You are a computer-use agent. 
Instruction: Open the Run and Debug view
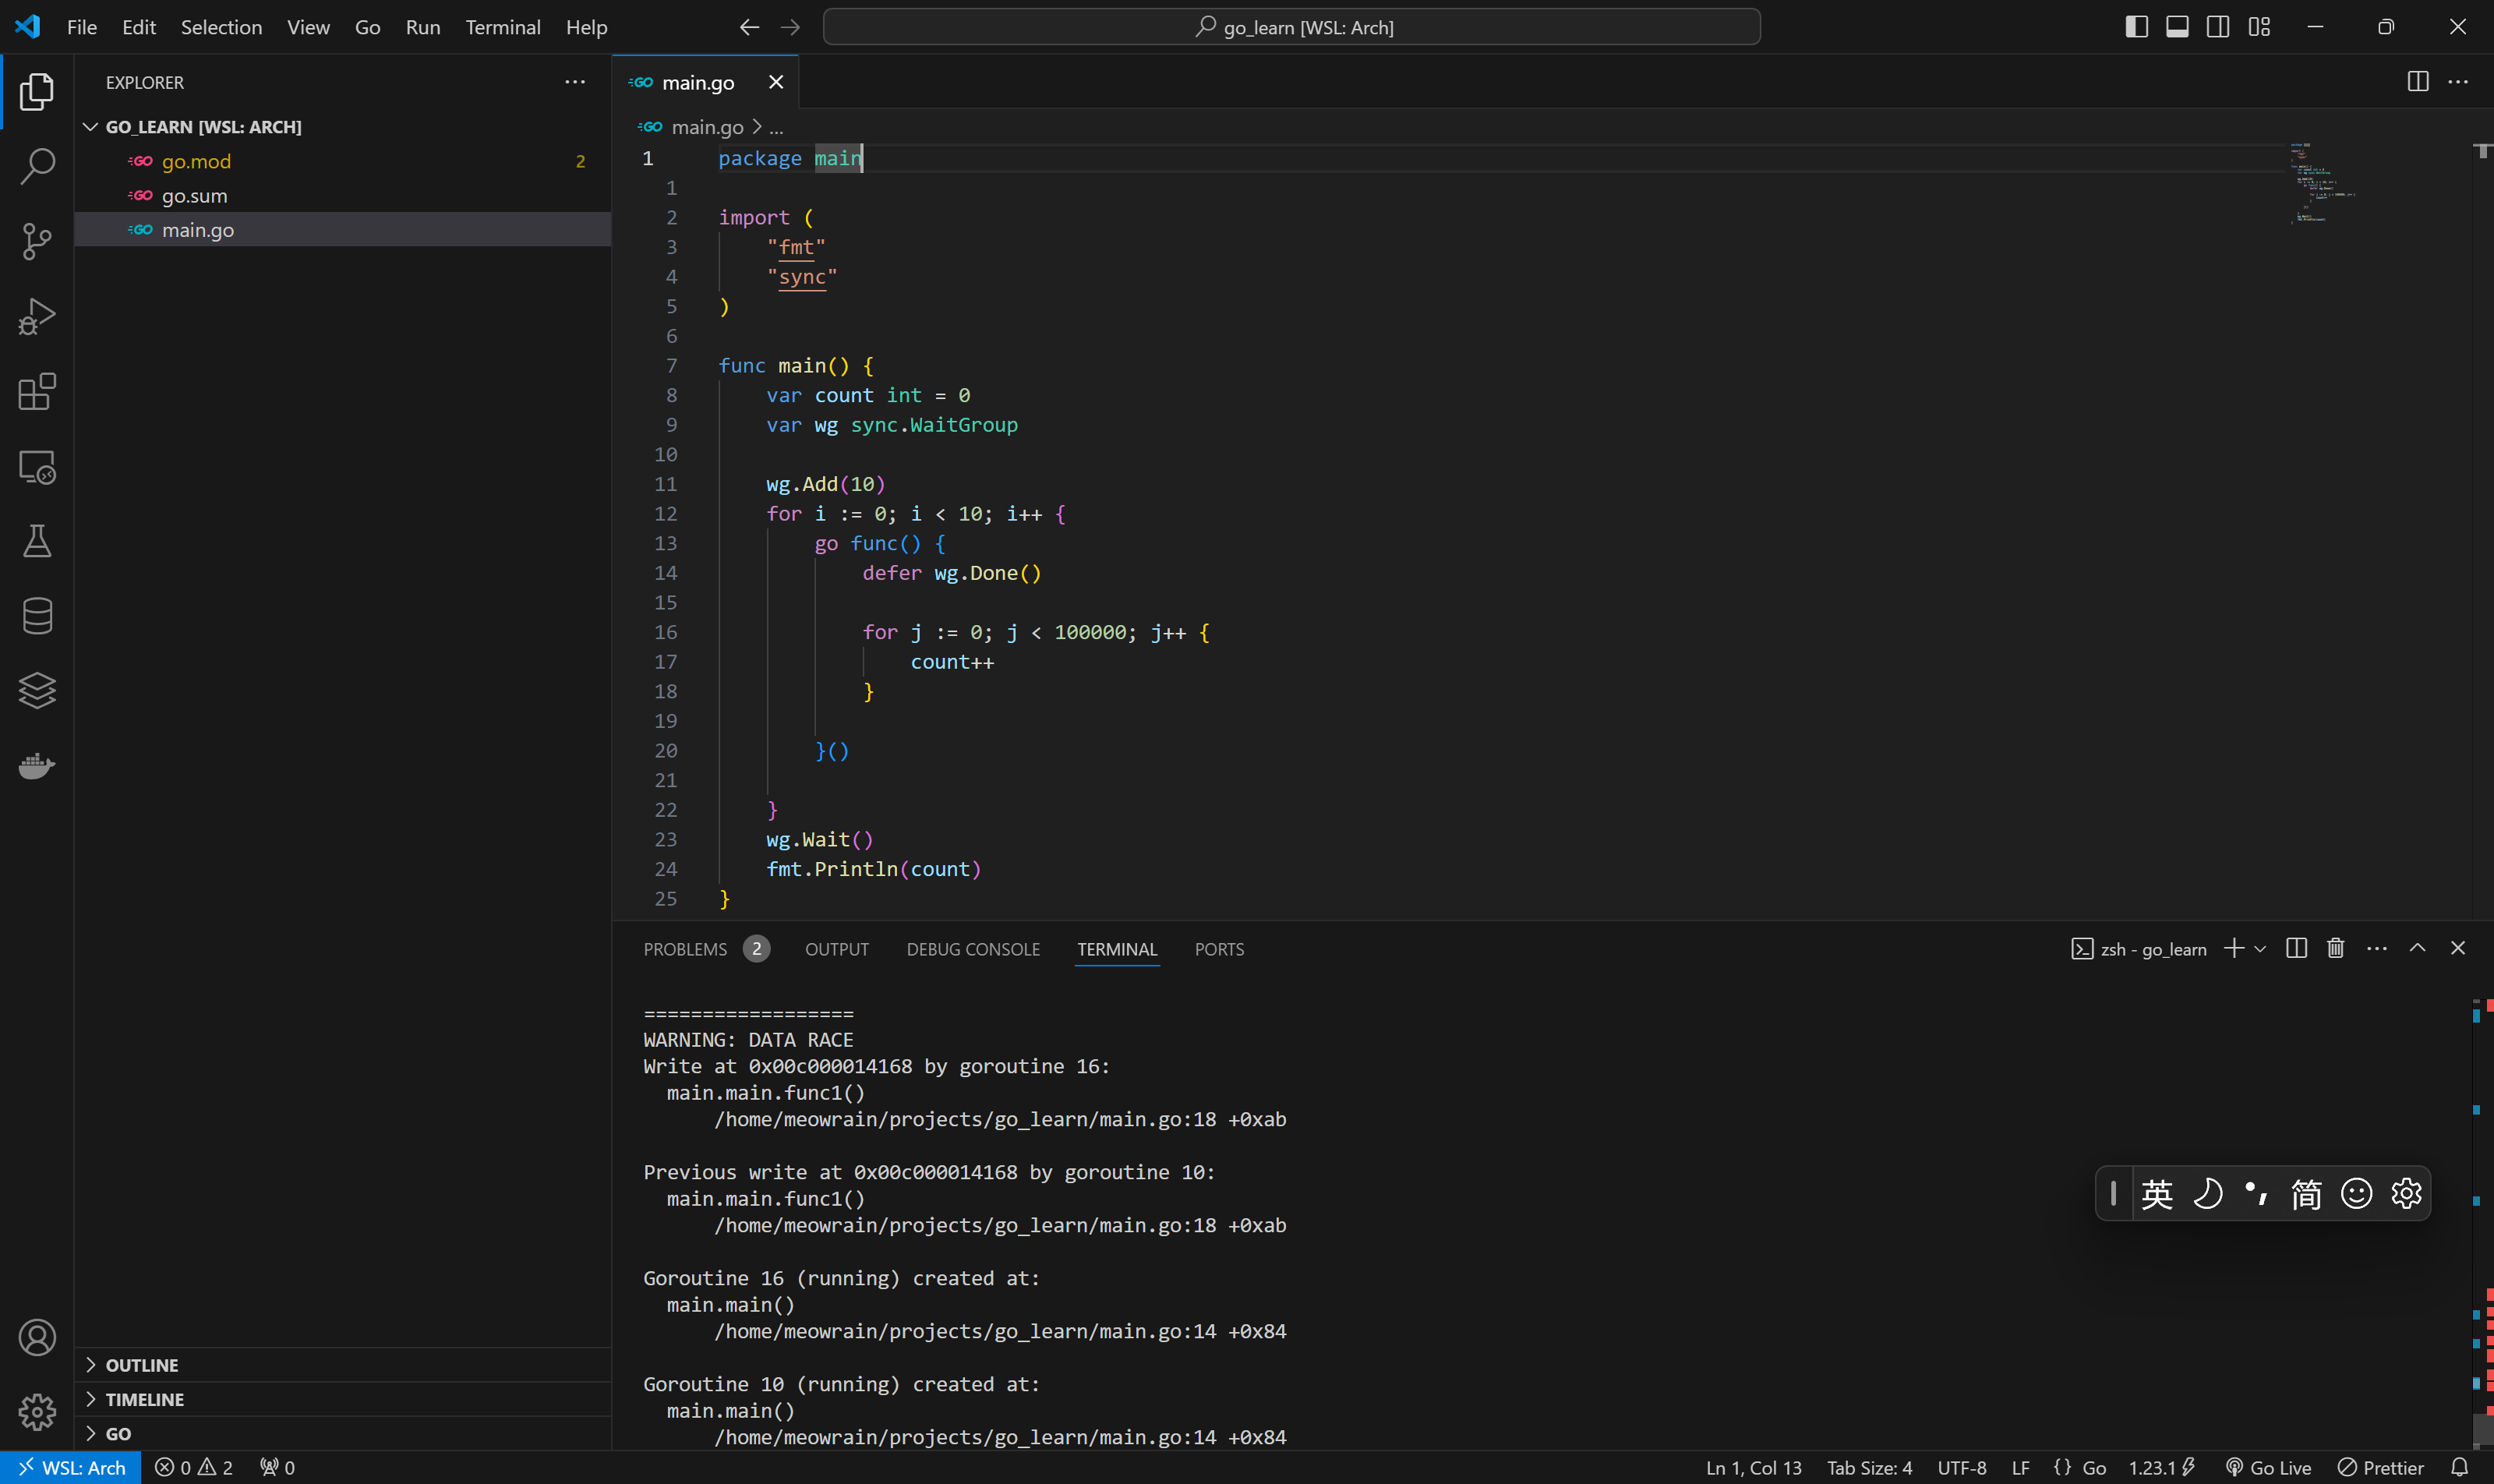point(37,316)
